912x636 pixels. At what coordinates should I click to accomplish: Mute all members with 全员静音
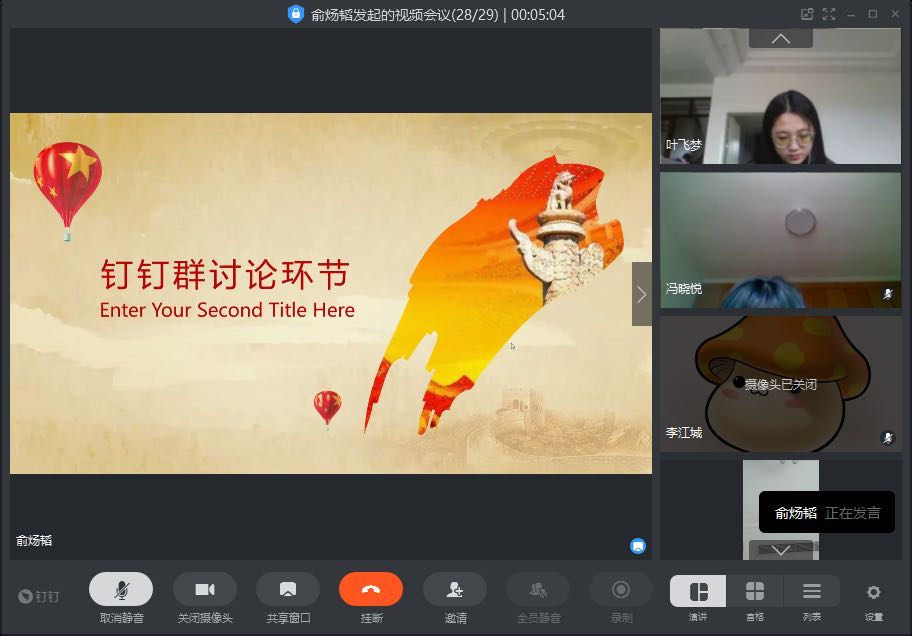coord(538,589)
